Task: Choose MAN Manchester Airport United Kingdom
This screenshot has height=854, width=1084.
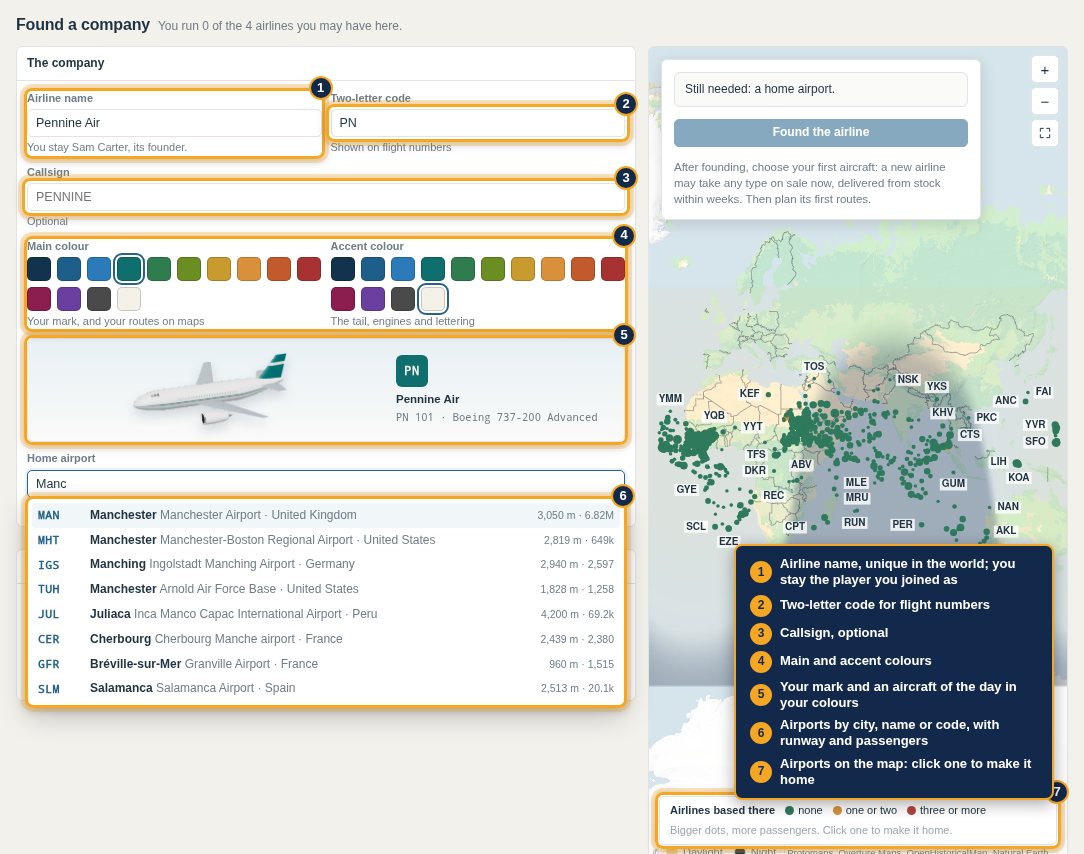Action: pyautogui.click(x=326, y=515)
